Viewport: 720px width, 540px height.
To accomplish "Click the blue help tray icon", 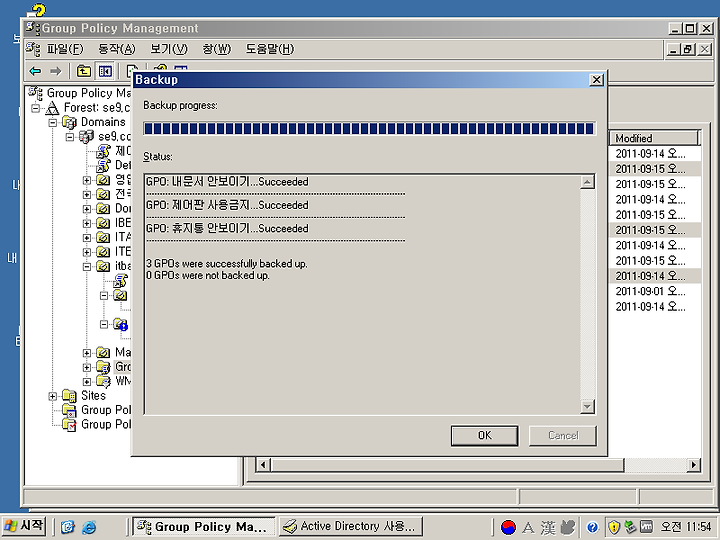I will [593, 527].
